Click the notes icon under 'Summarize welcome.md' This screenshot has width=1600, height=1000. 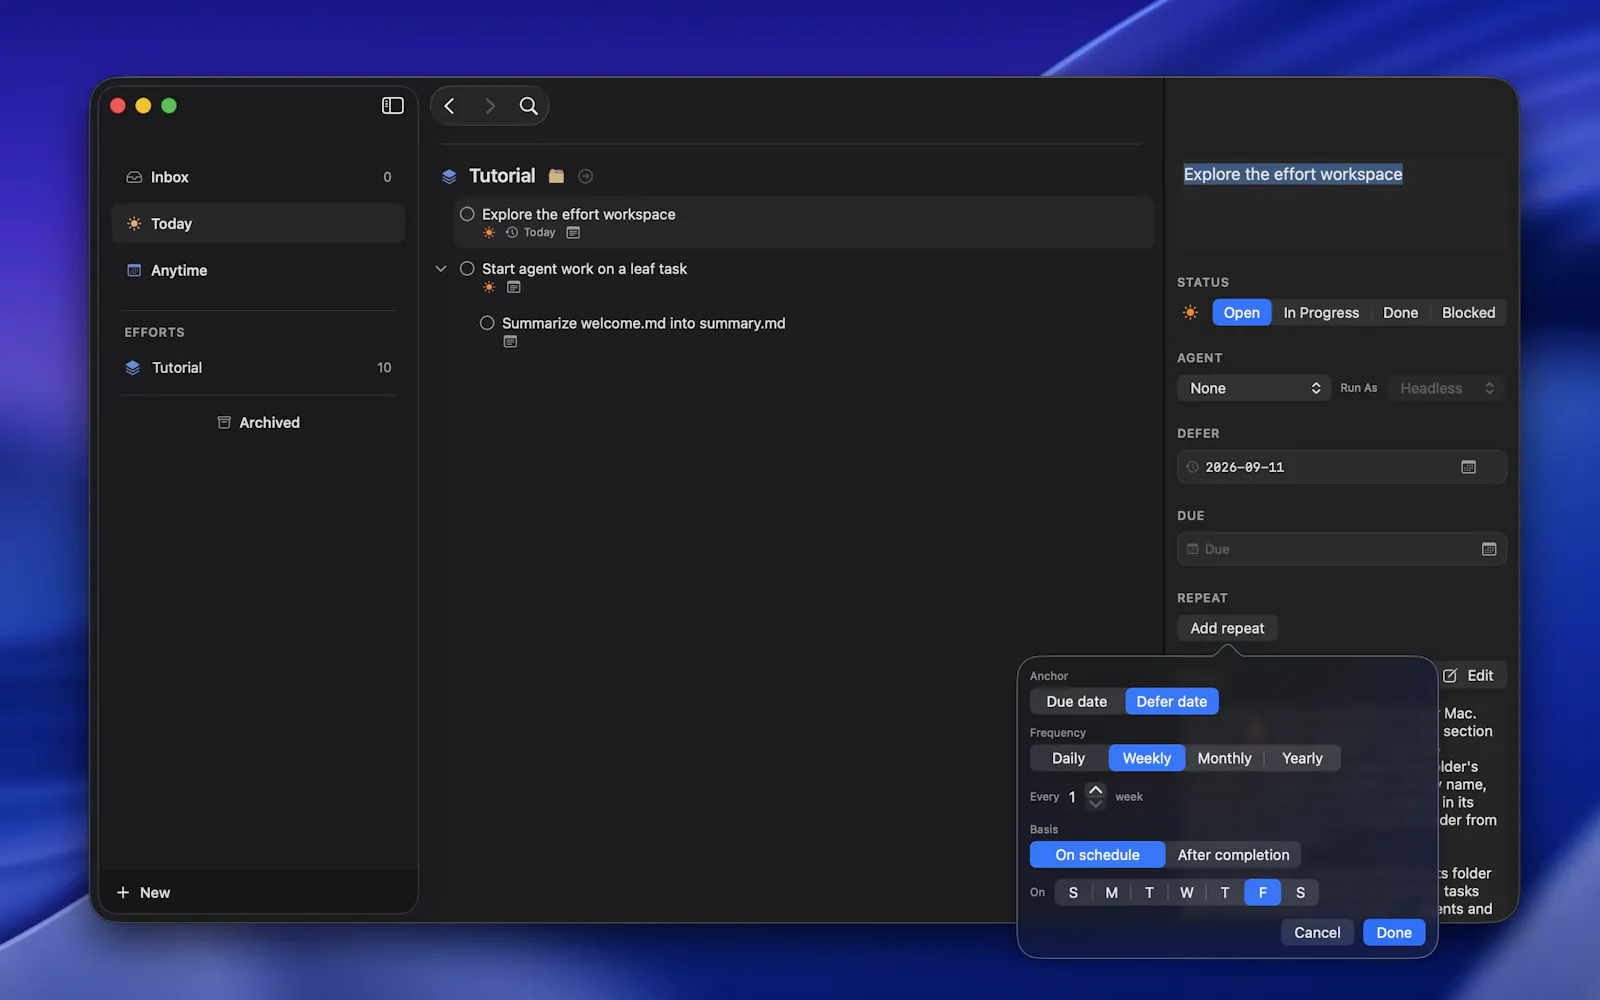pos(510,342)
